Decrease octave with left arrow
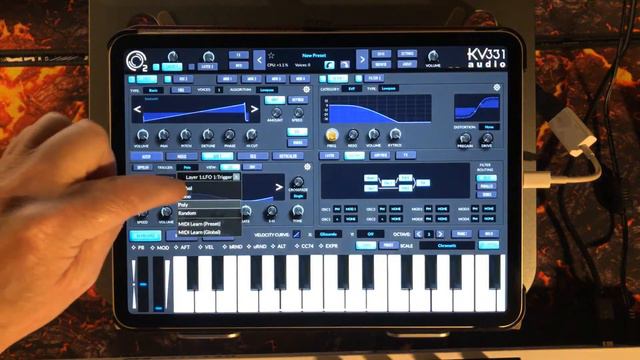640x360 pixels. coord(418,234)
